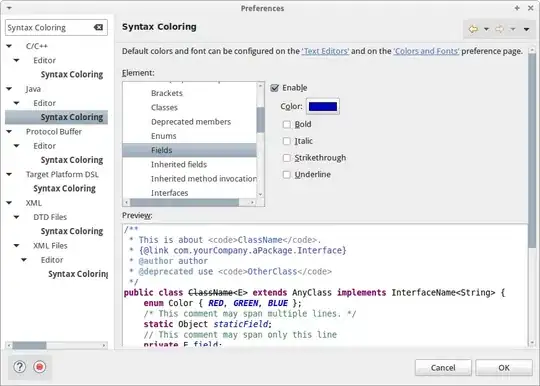Collapse the Editor node under Java

[x=17, y=103]
